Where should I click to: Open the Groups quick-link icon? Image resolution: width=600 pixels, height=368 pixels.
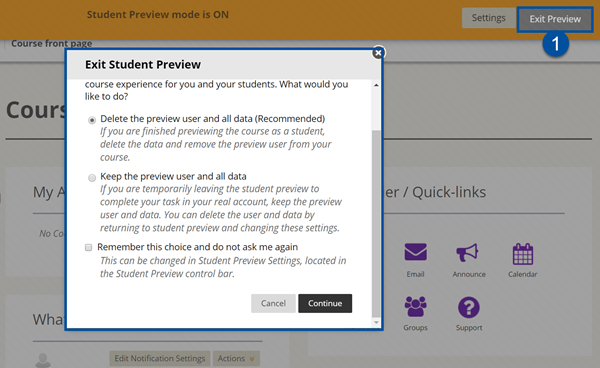(415, 306)
